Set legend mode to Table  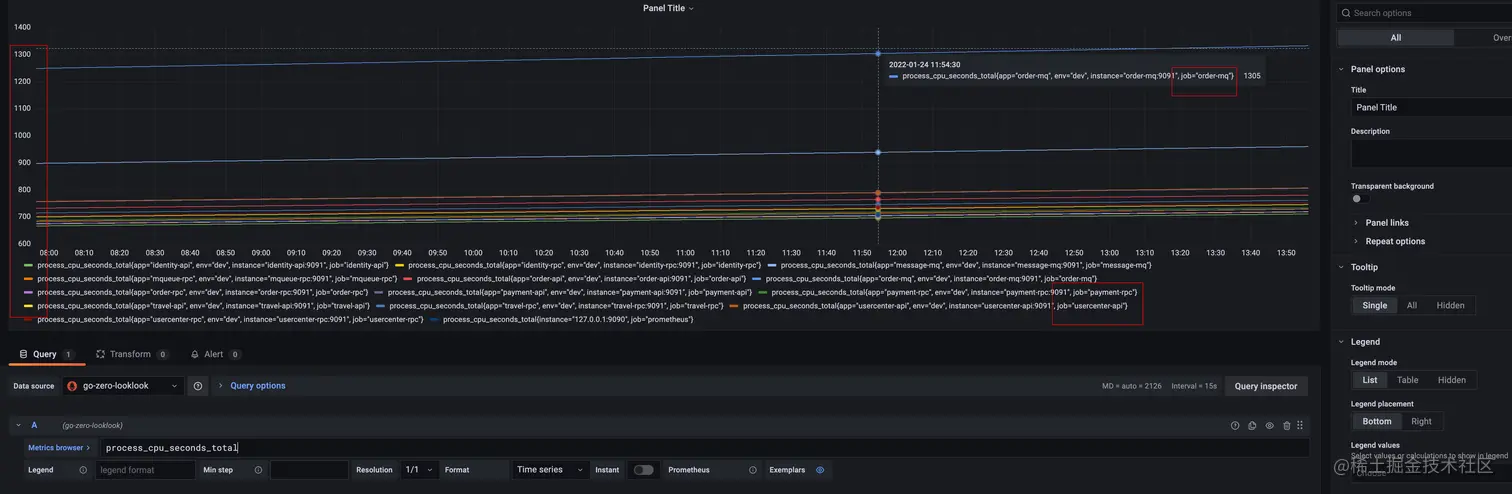pyautogui.click(x=1407, y=380)
